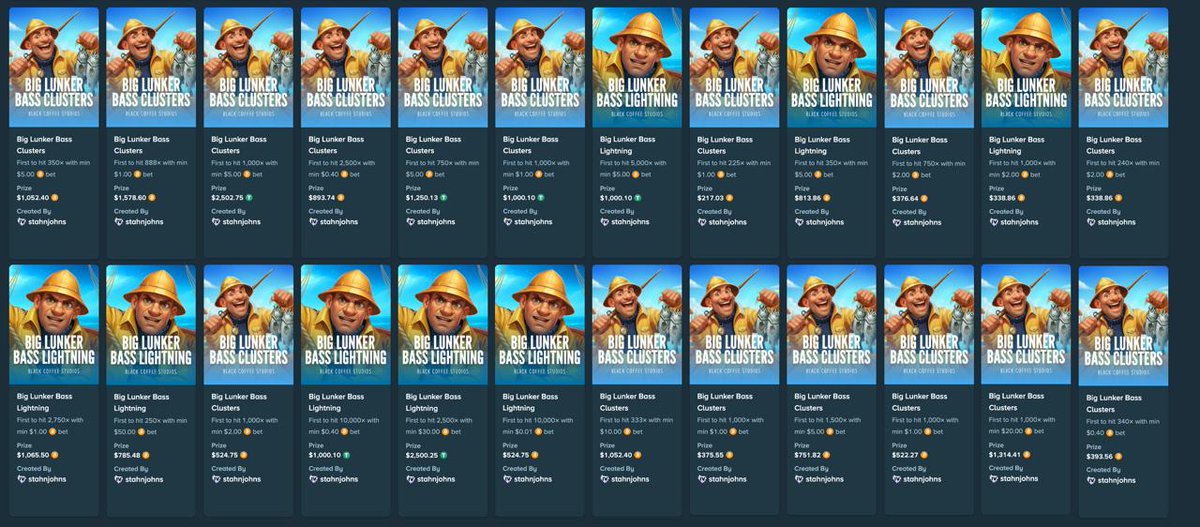
Task: Click the "First to hit 2,750×" condition text
Action: pos(43,420)
